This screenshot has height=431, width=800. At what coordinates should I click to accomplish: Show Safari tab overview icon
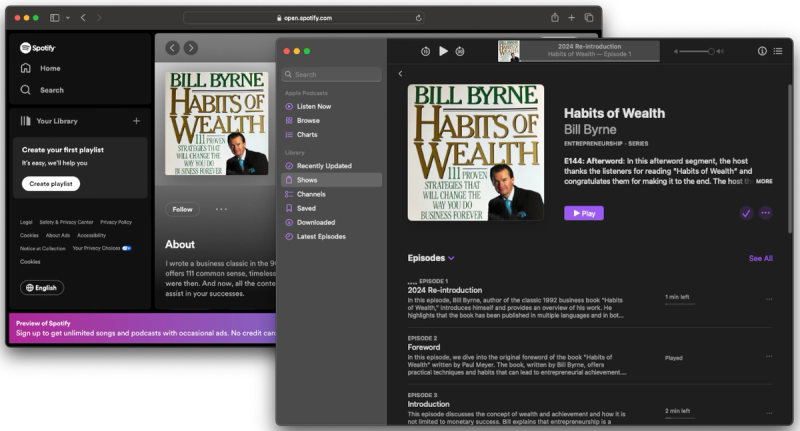589,18
